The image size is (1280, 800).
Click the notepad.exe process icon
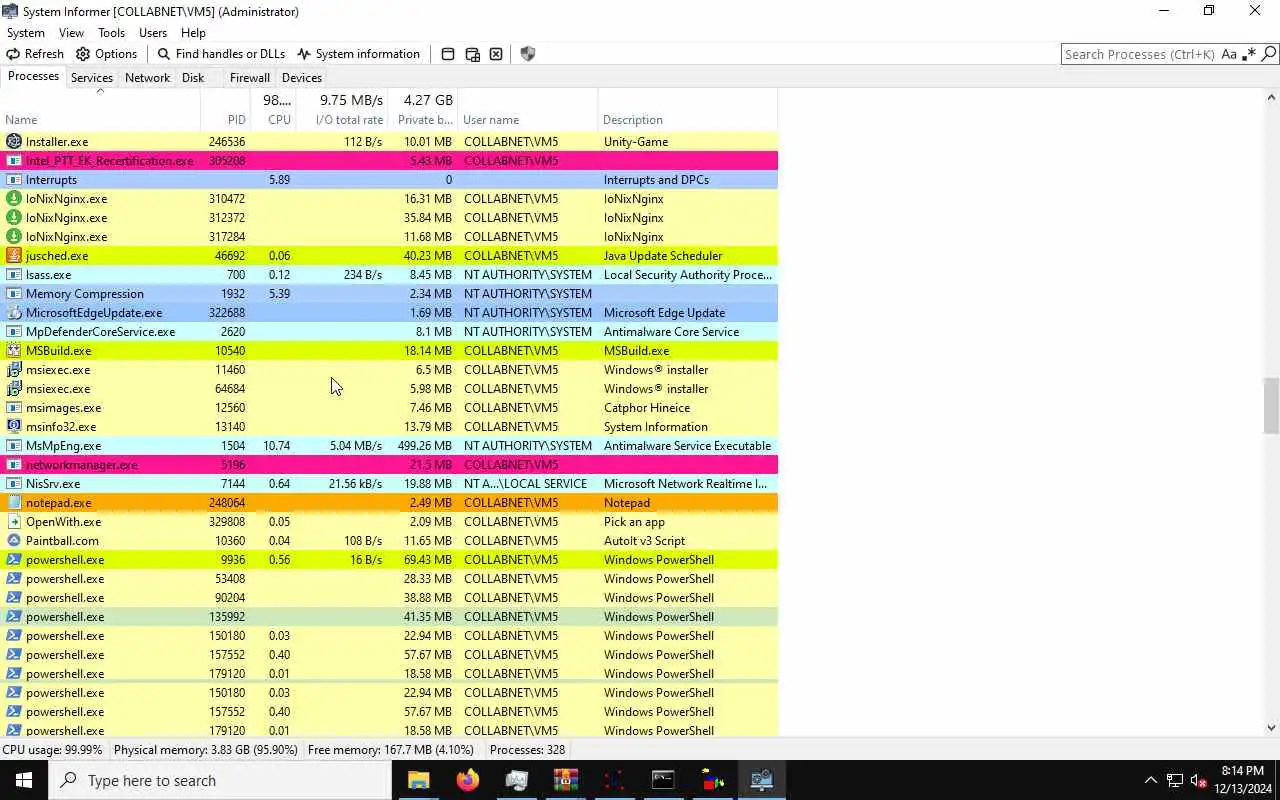point(14,503)
